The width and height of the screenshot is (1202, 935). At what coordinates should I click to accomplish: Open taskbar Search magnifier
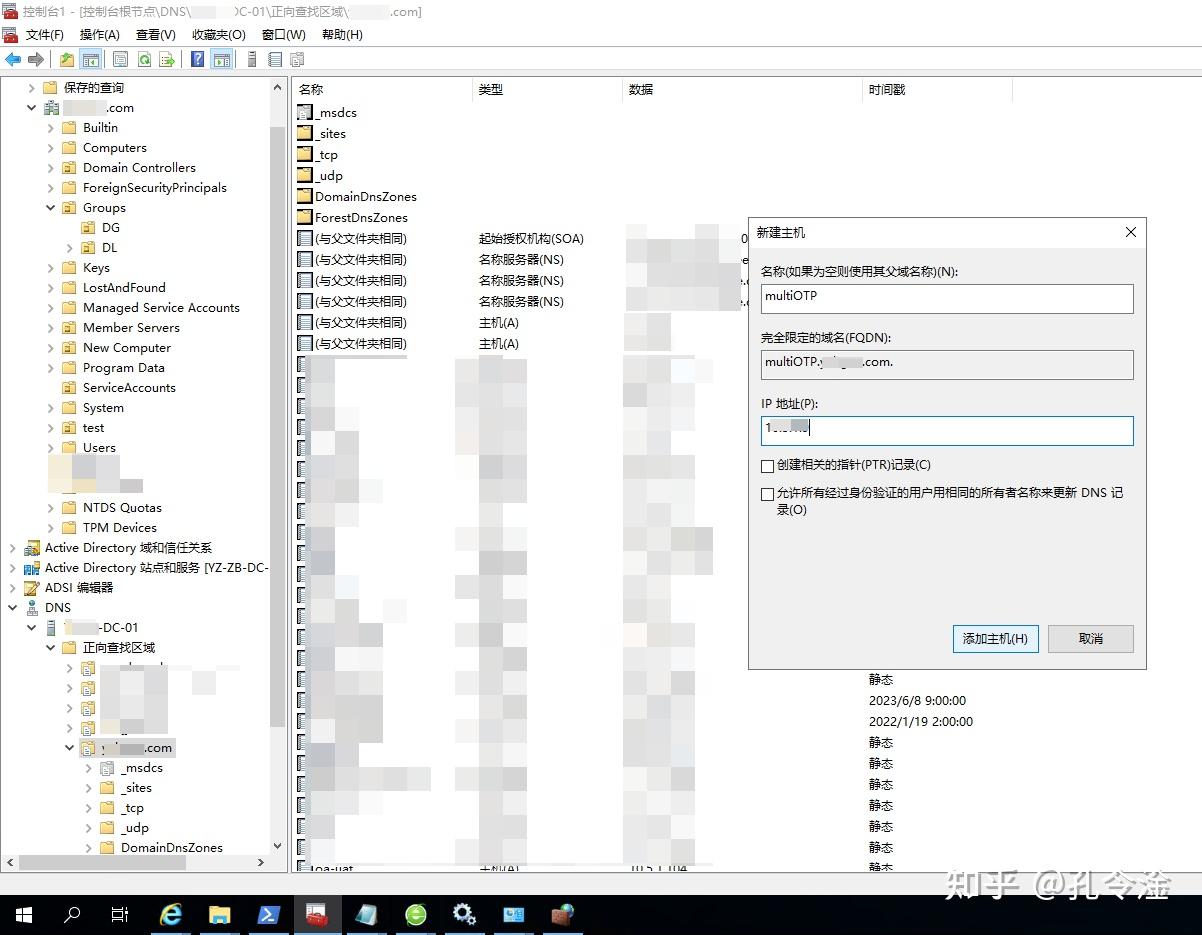pos(72,914)
